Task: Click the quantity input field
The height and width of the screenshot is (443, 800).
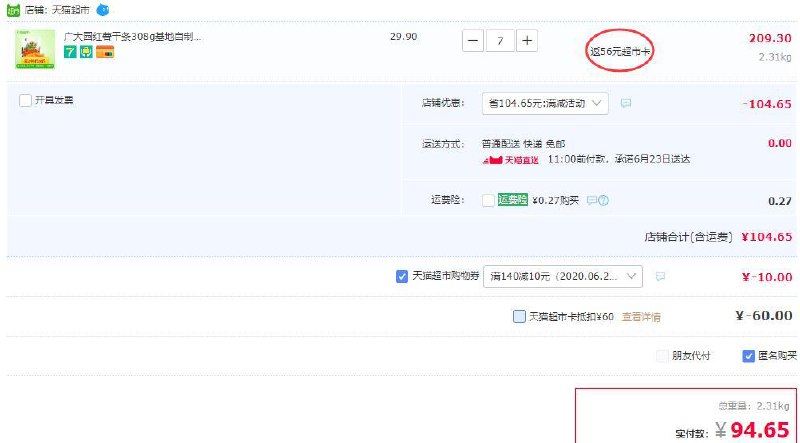Action: pos(500,41)
